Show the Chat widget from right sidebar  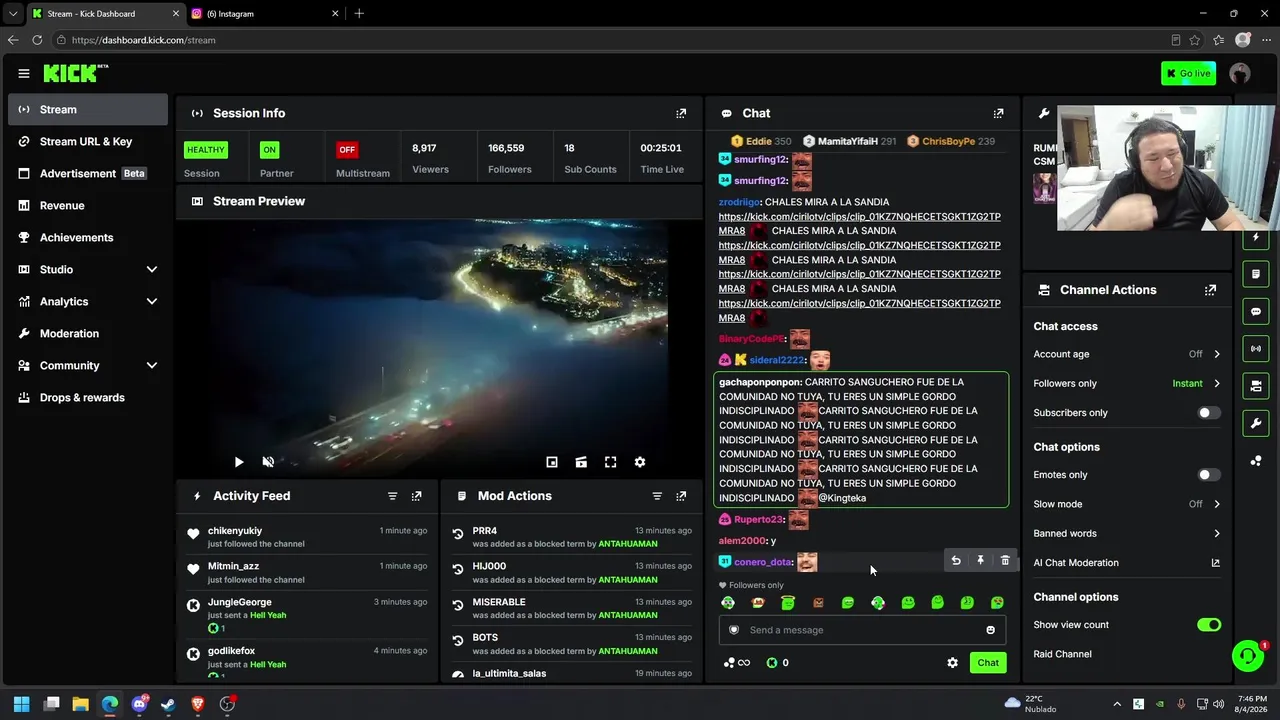[x=1256, y=311]
